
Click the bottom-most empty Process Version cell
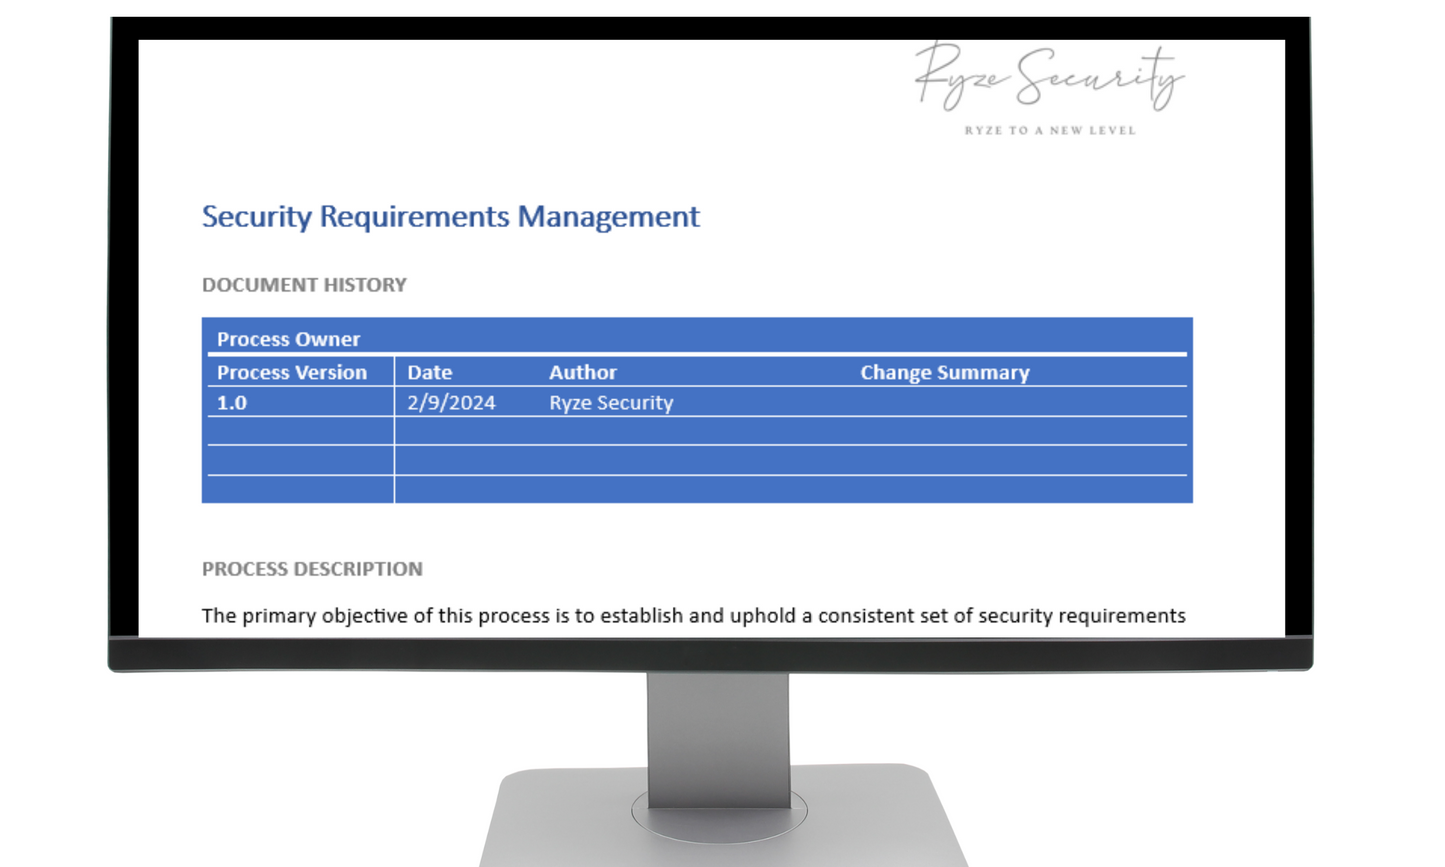click(299, 489)
